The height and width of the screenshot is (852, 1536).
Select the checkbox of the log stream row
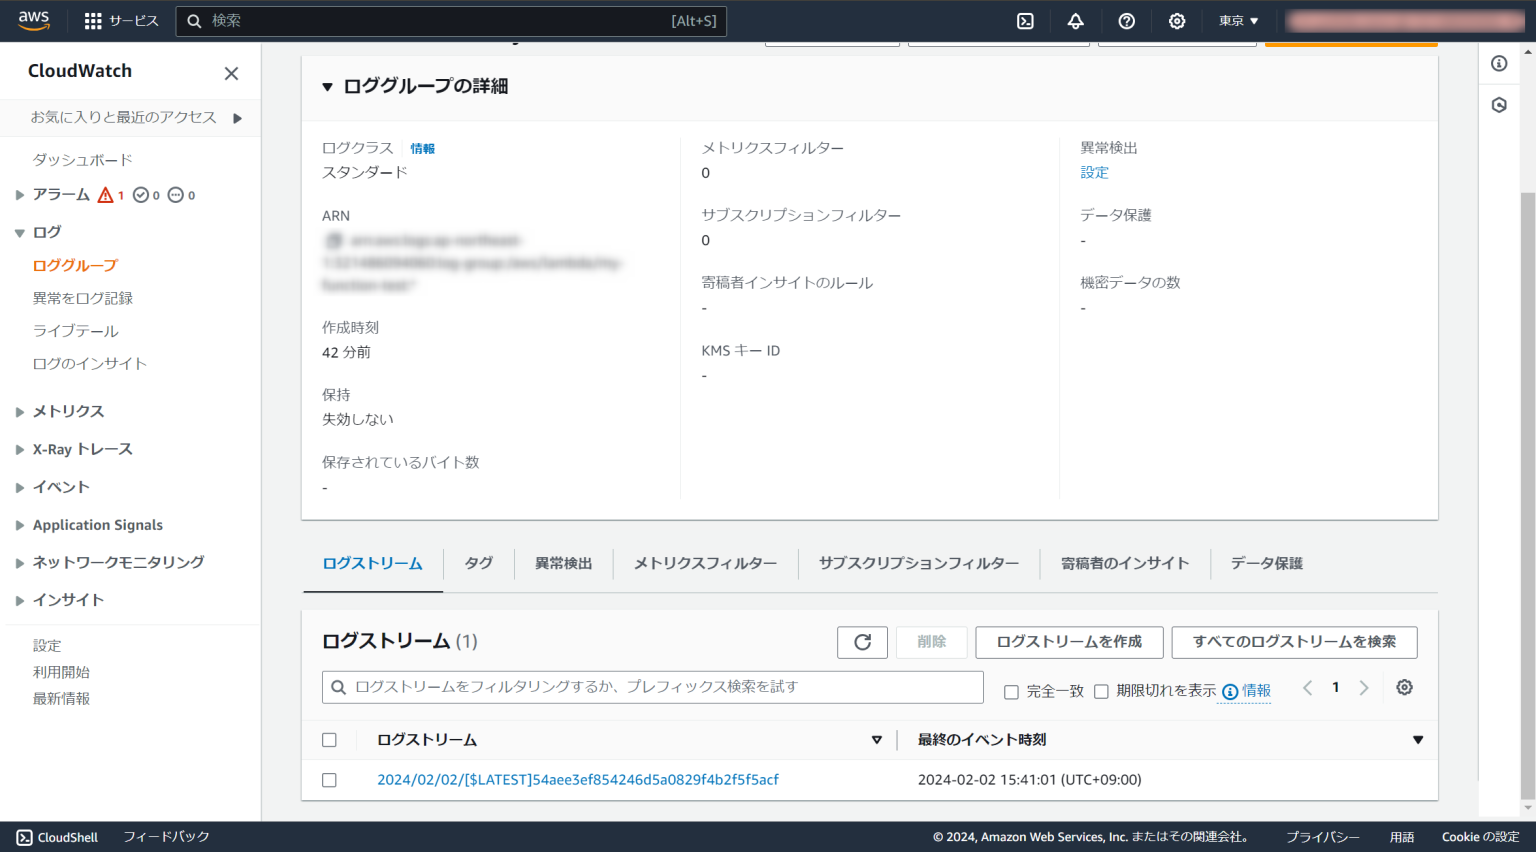[330, 779]
